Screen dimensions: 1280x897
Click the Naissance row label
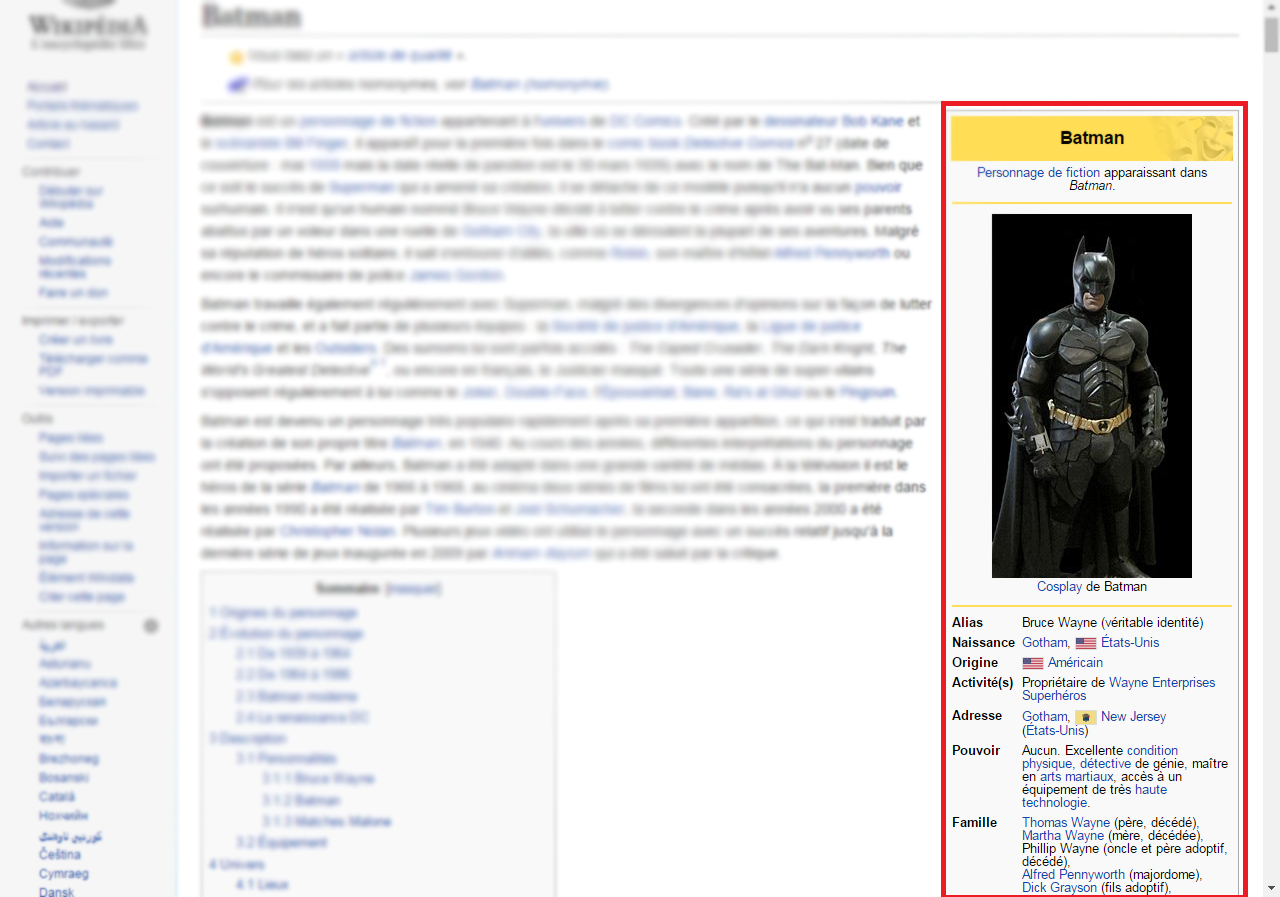984,643
